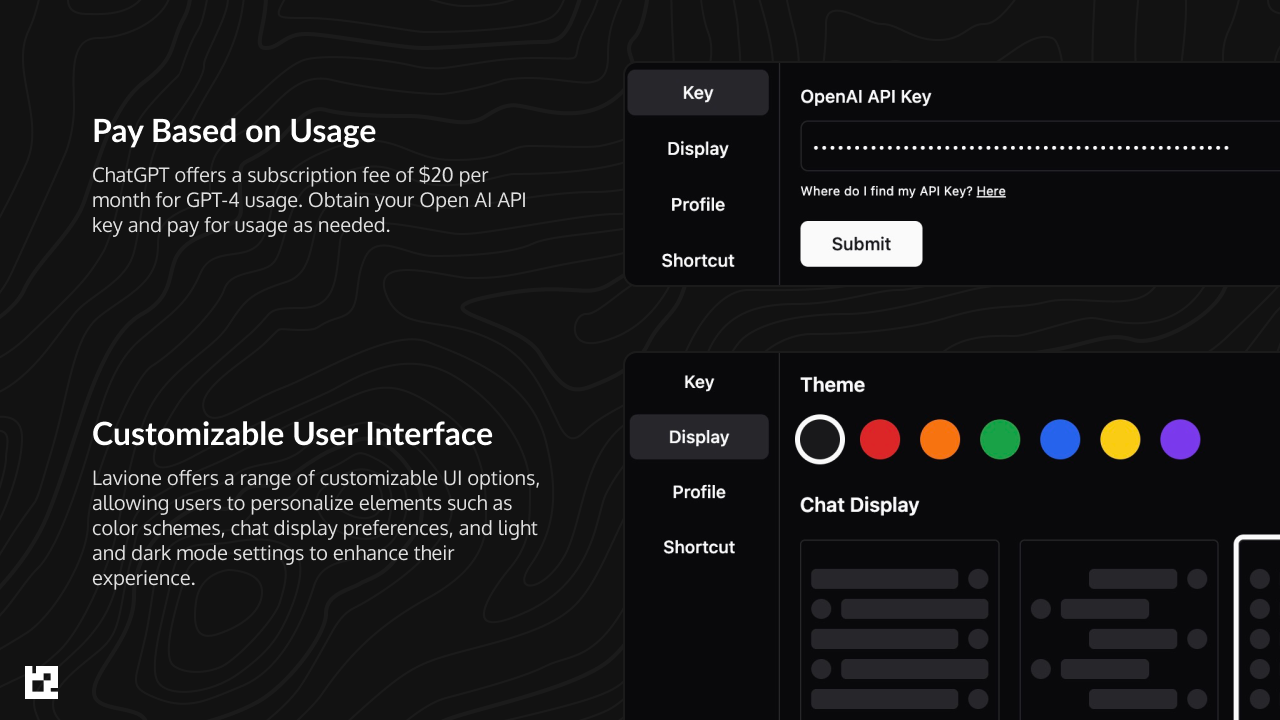The image size is (1280, 720).
Task: Open the Profile tab in the API key panel
Action: (698, 205)
